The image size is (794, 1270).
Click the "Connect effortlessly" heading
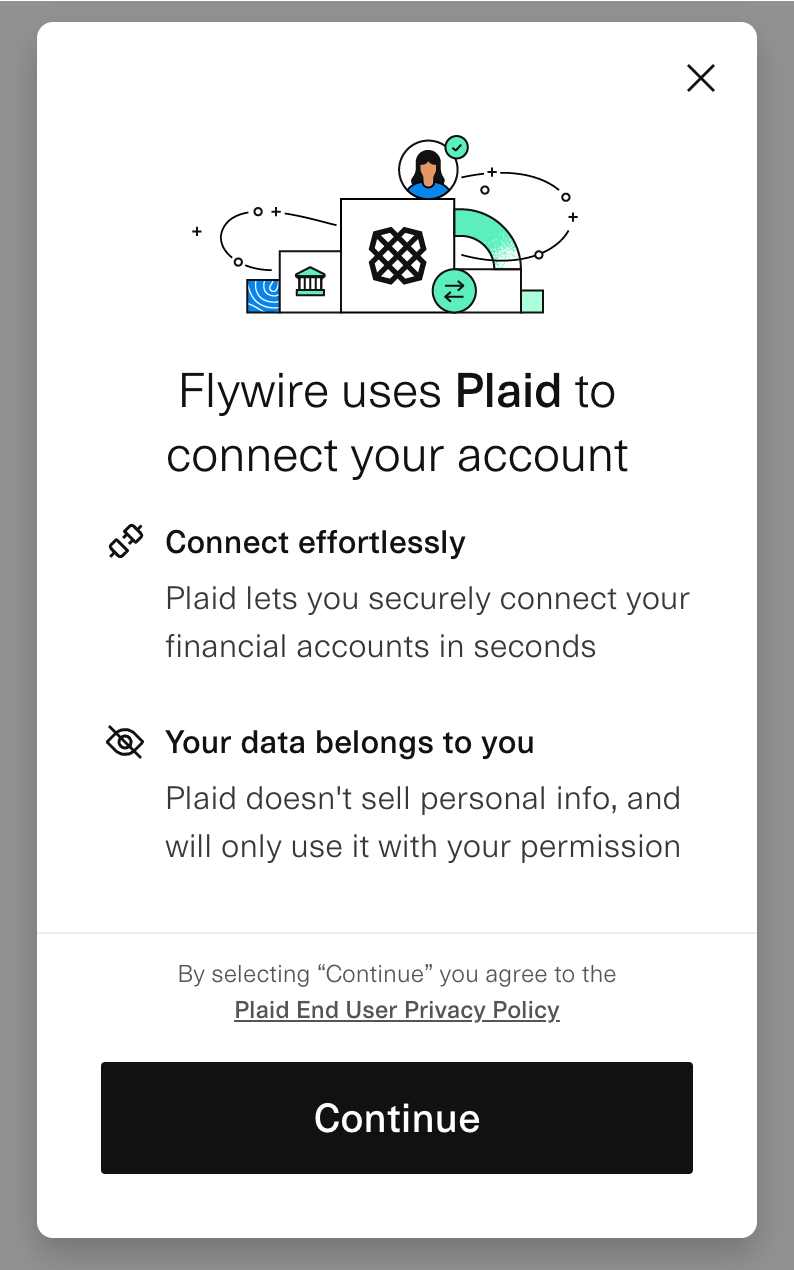315,542
